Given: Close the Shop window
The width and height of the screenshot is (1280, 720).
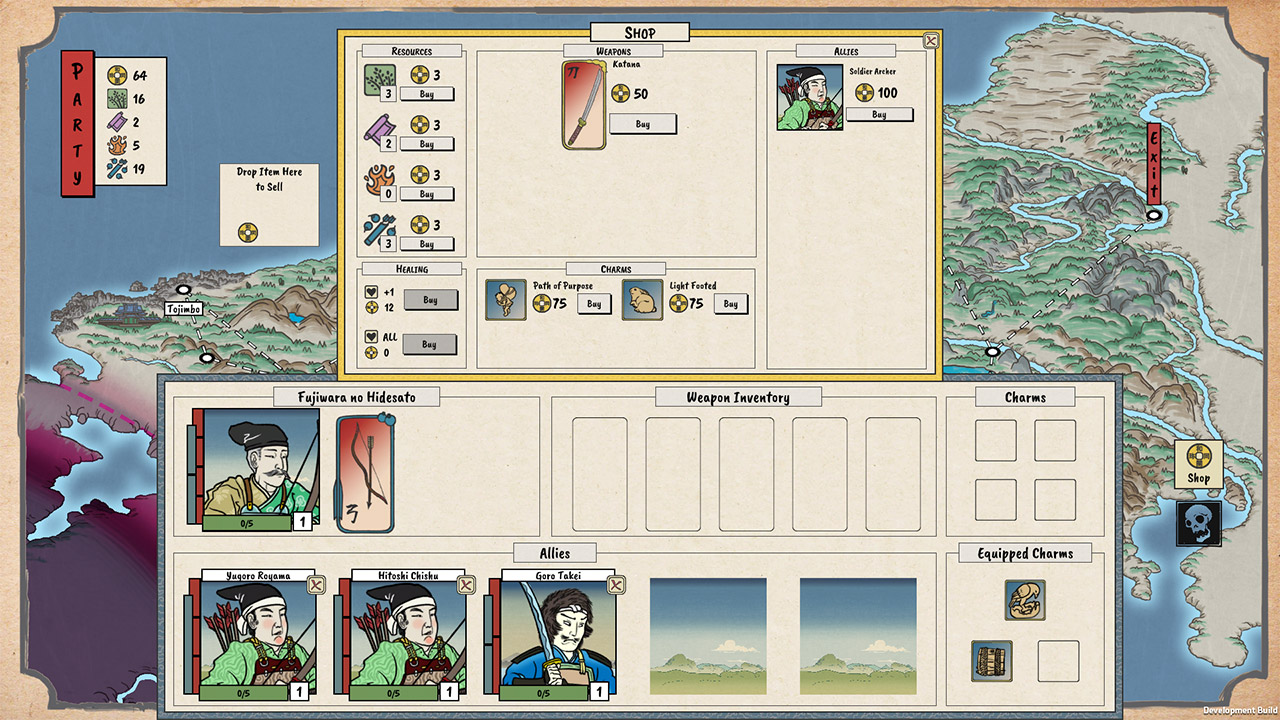Looking at the screenshot, I should coord(930,41).
